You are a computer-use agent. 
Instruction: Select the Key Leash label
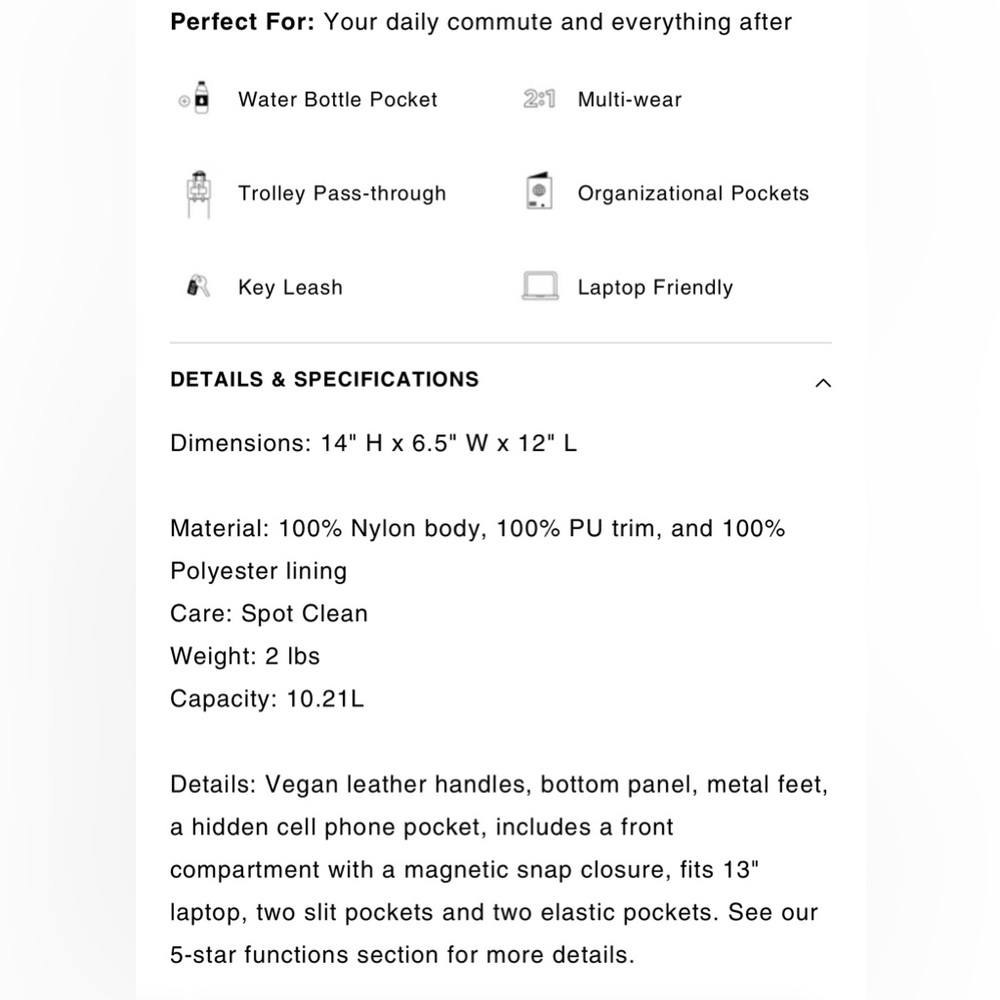290,287
